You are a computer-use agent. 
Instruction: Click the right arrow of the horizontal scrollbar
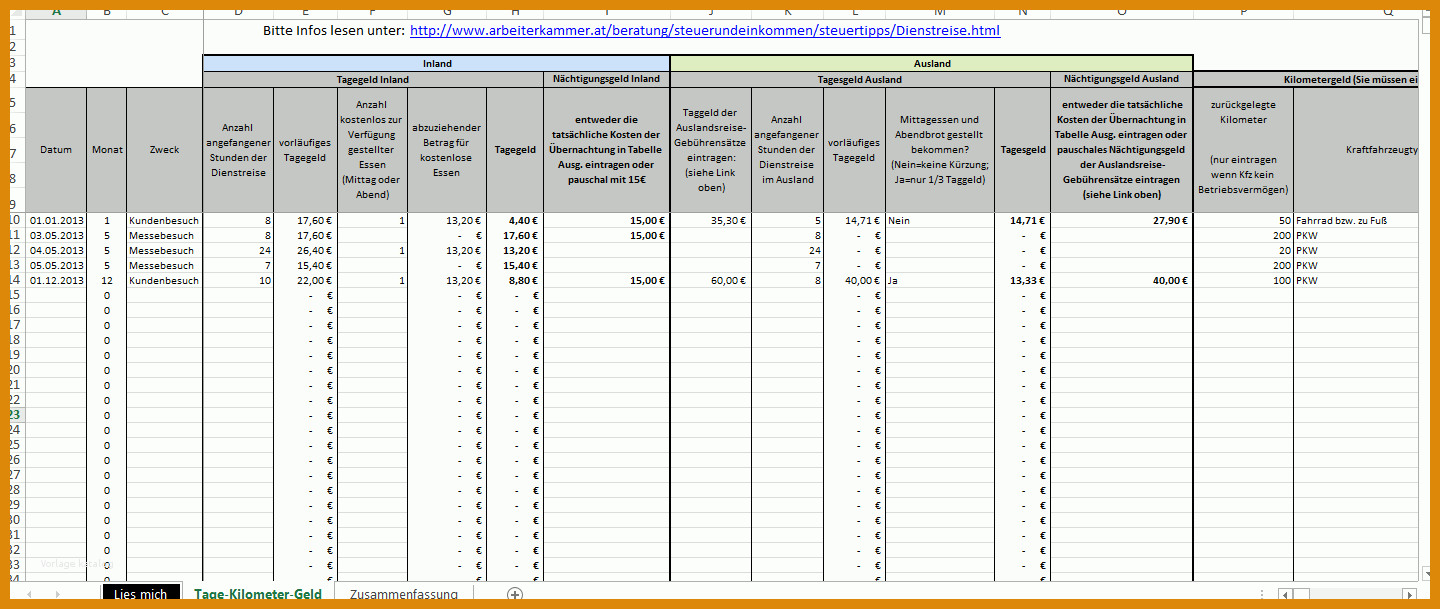[x=1409, y=594]
